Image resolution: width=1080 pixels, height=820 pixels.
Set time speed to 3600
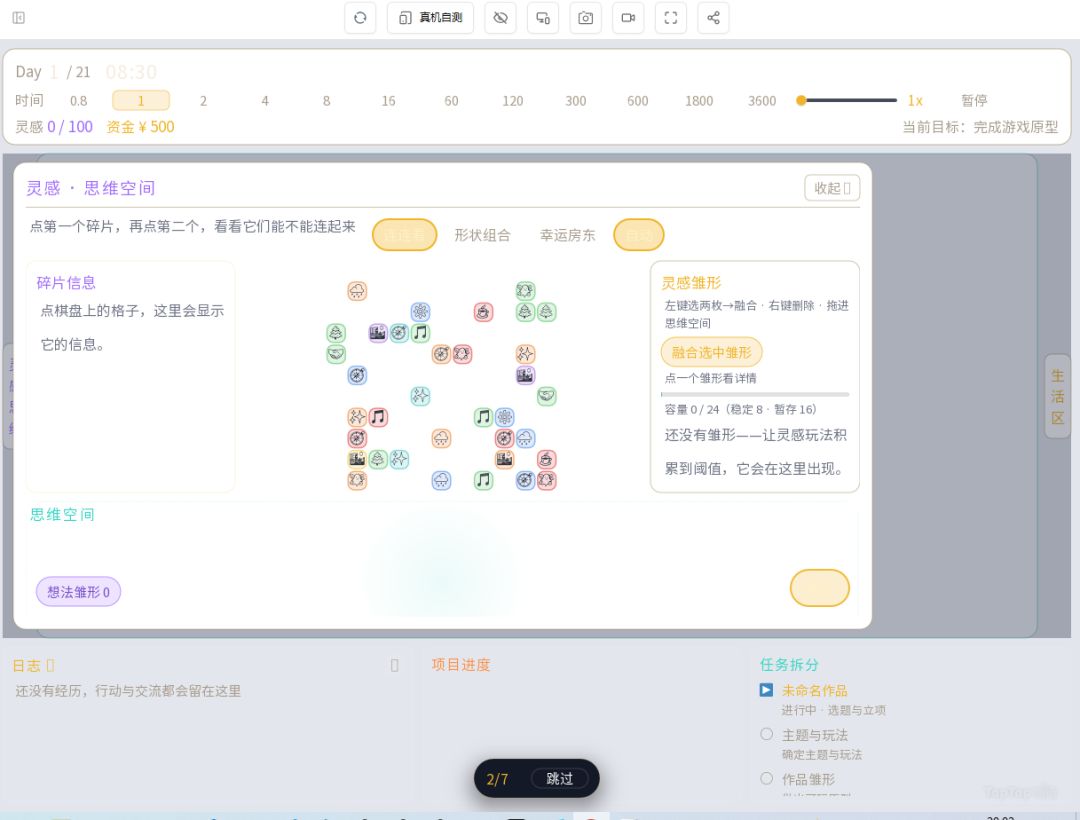pos(762,101)
